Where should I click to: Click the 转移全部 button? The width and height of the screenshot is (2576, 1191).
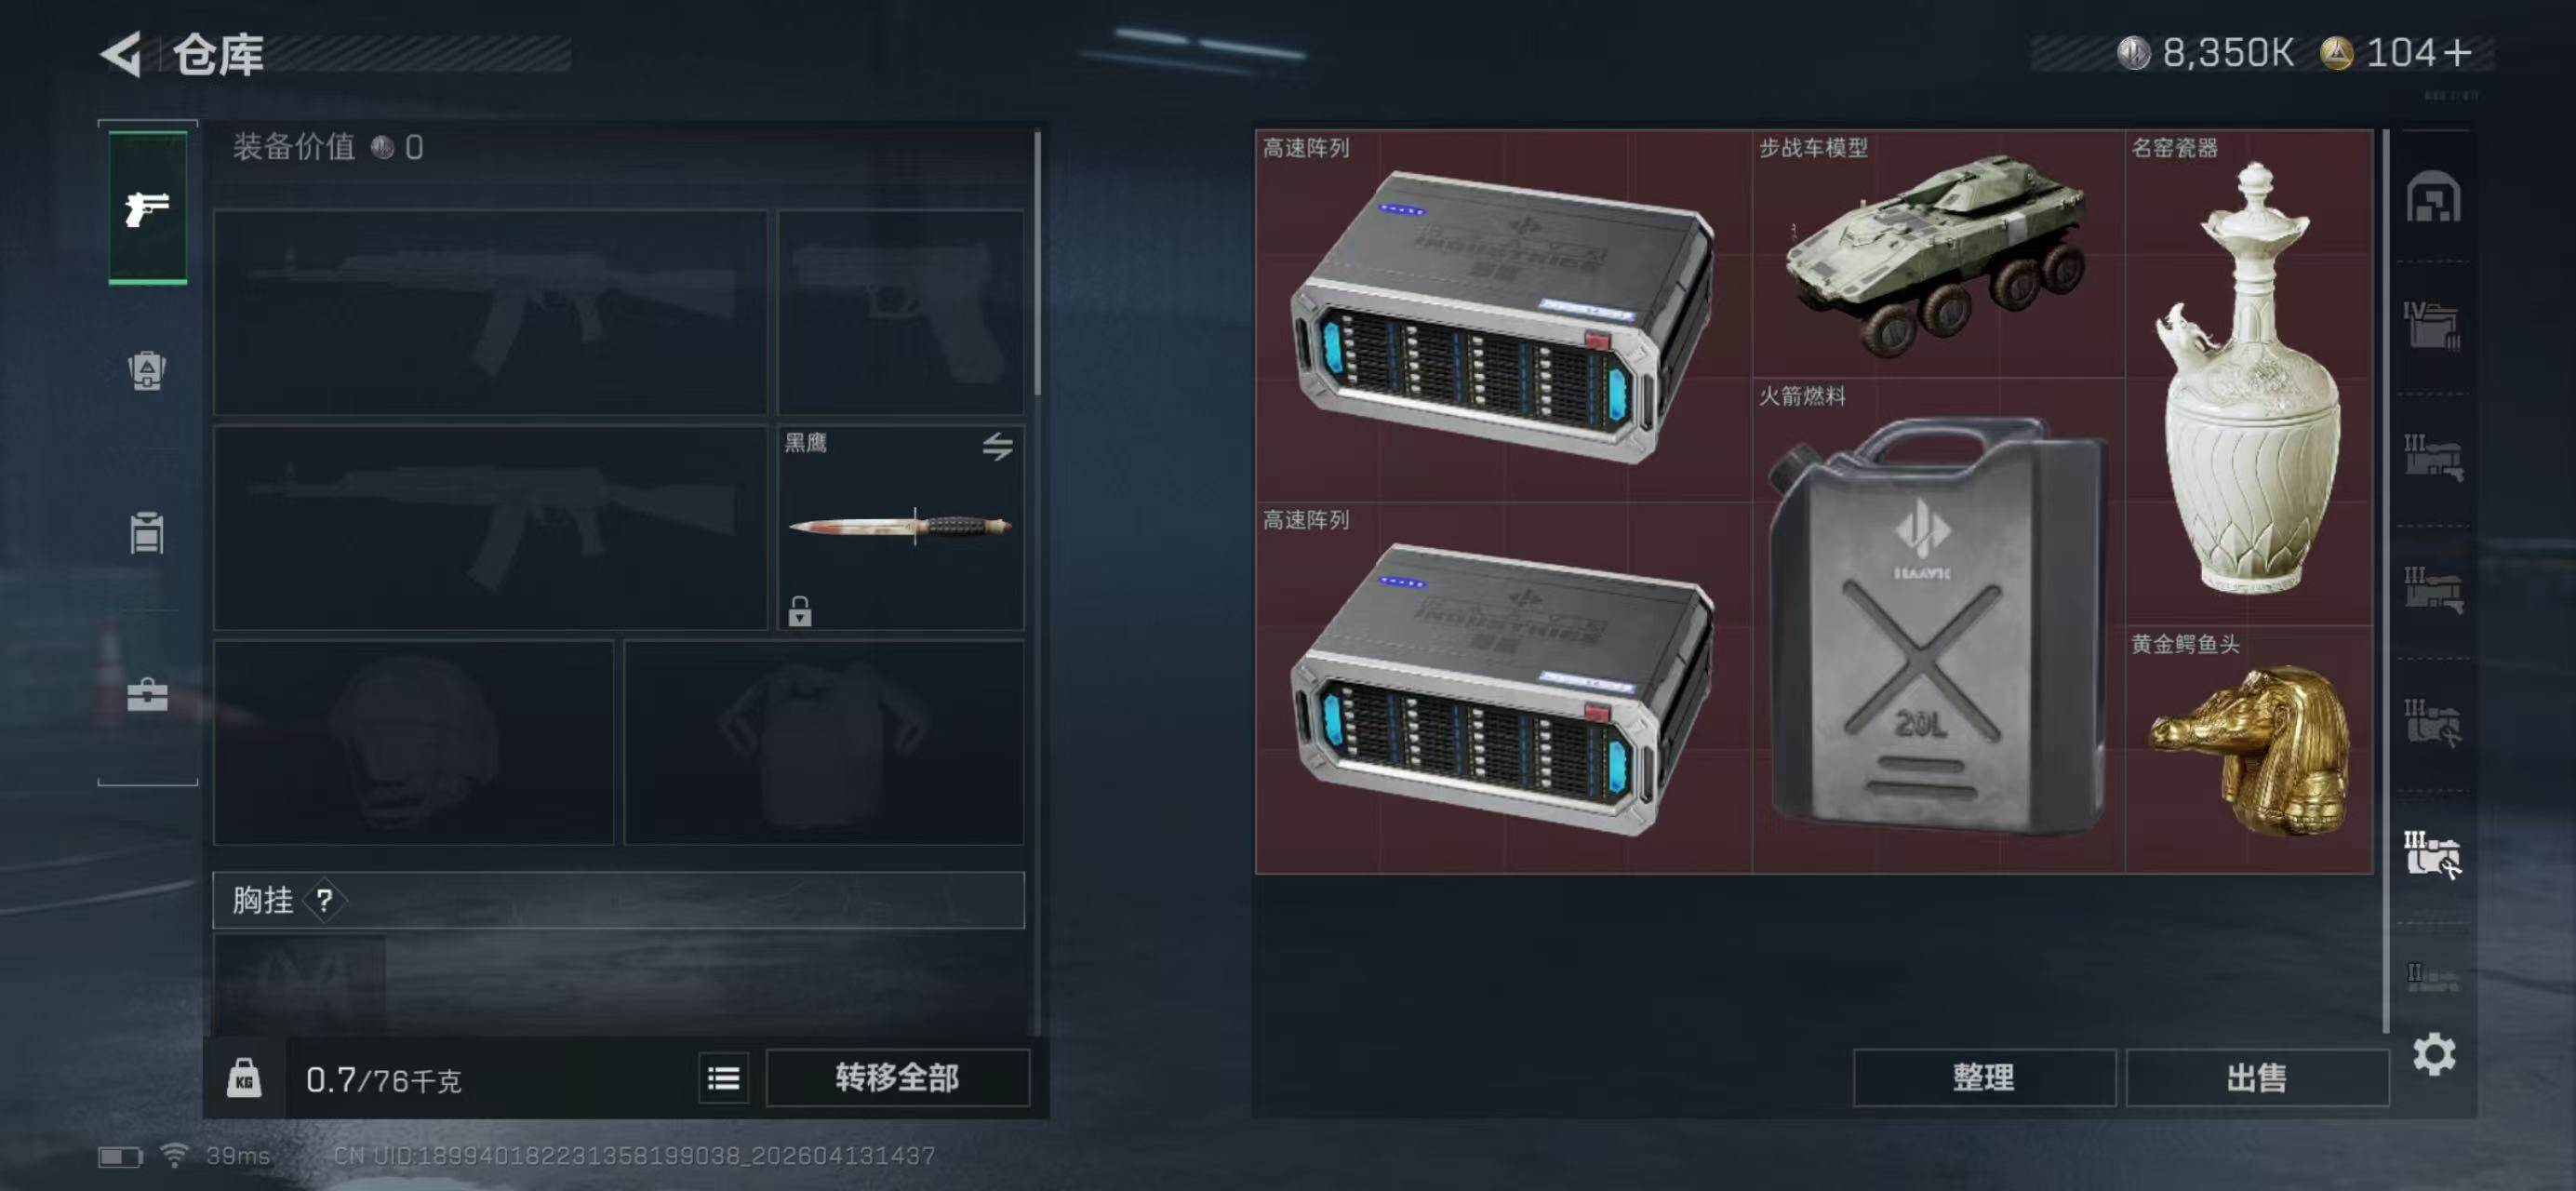(x=897, y=1078)
